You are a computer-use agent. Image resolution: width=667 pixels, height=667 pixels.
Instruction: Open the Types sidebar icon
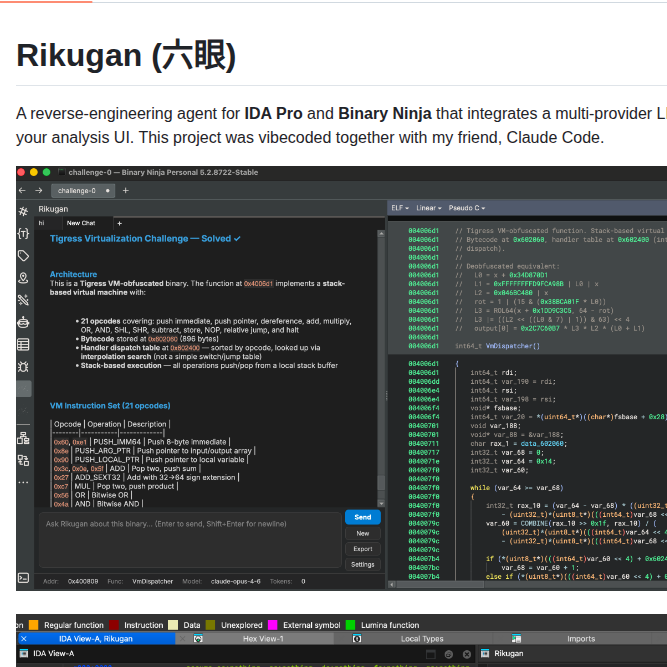pos(23,233)
